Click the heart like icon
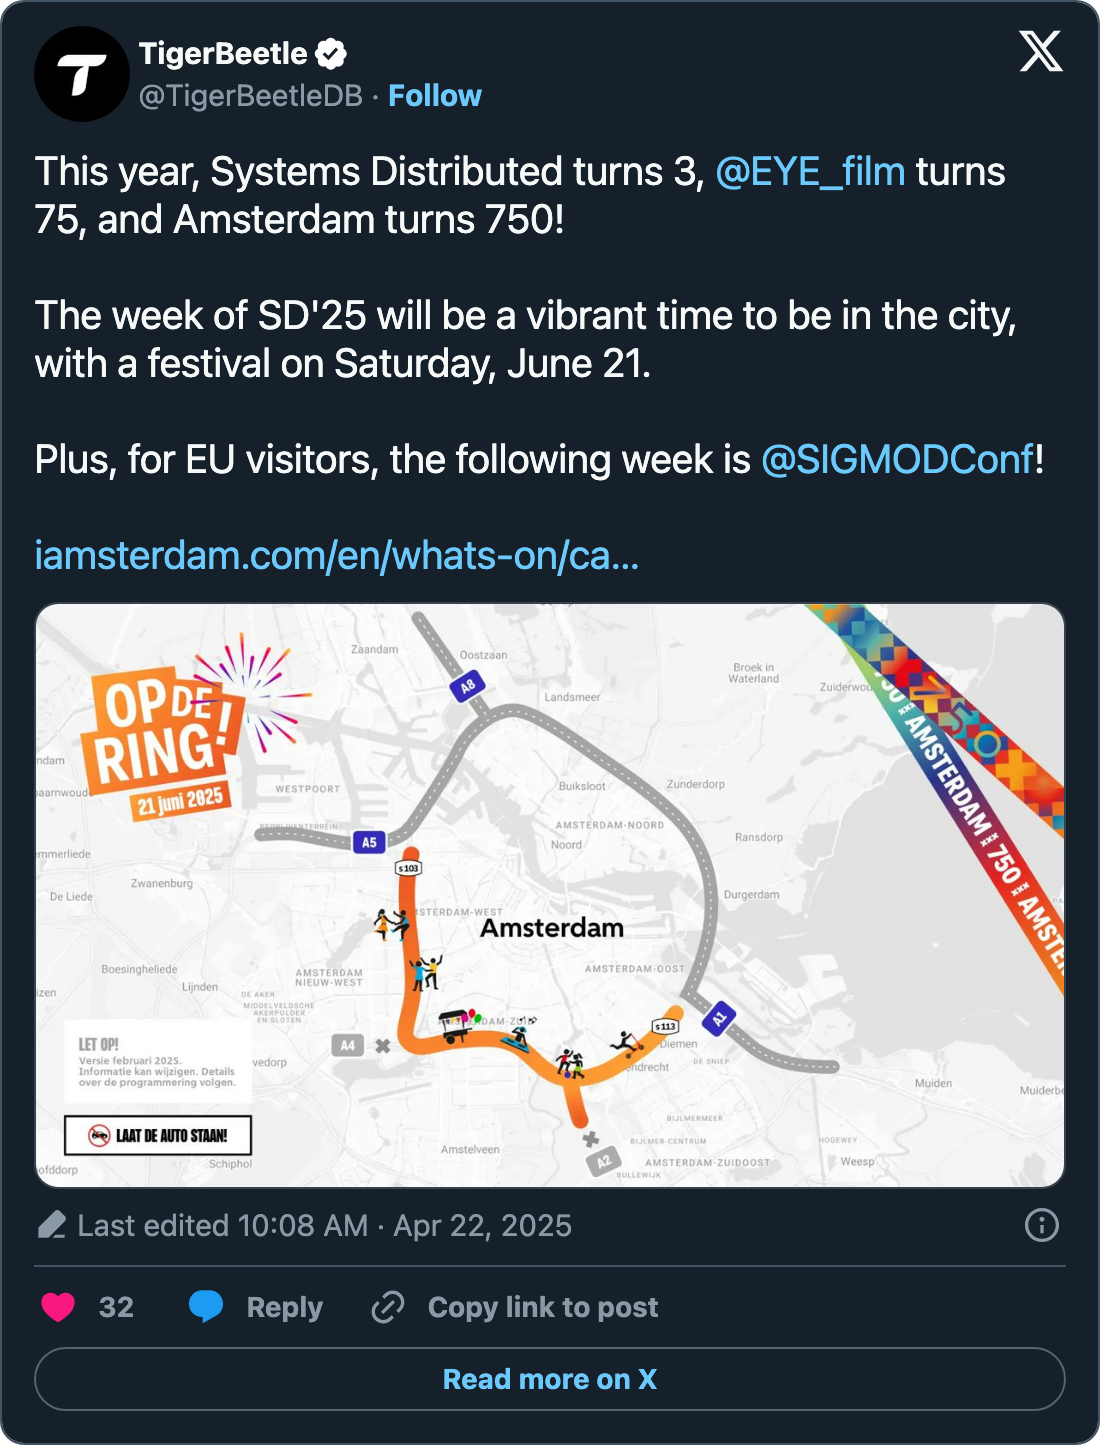1100x1445 pixels. click(58, 1307)
